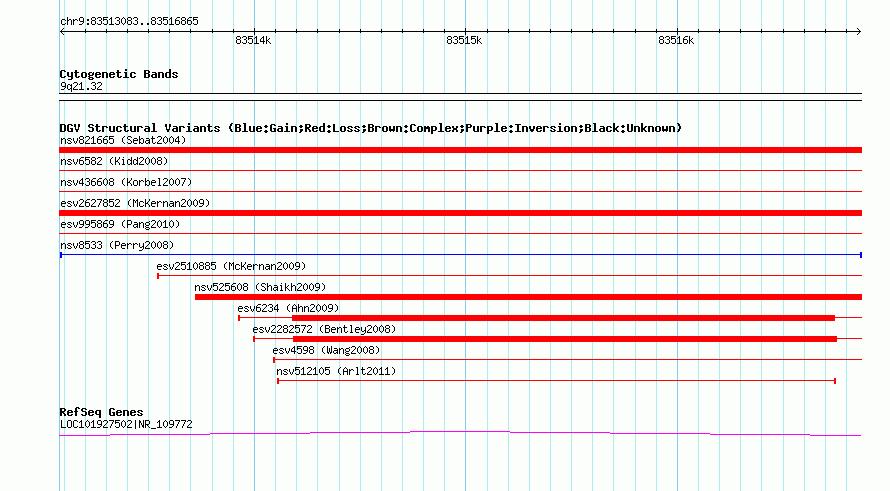Viewport: 890px width, 491px height.
Task: Open the nsv6582 (Kidd2008) variant label
Action: (x=114, y=161)
